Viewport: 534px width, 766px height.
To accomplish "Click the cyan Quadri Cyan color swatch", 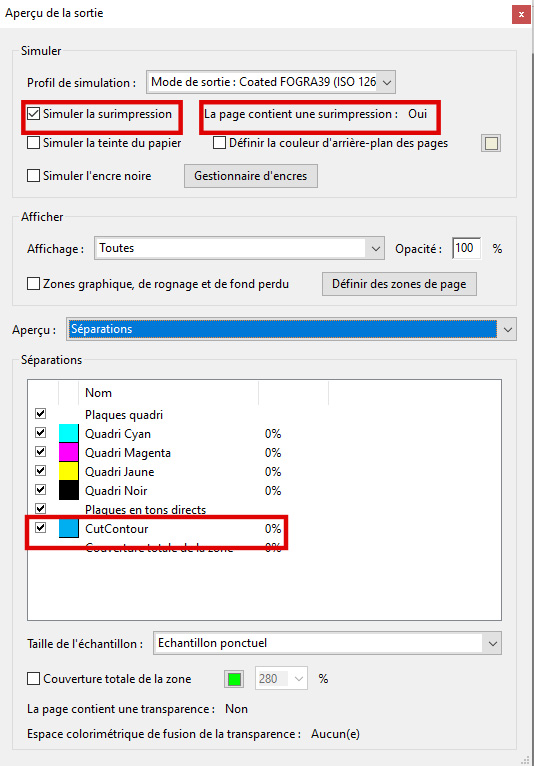I will point(68,433).
